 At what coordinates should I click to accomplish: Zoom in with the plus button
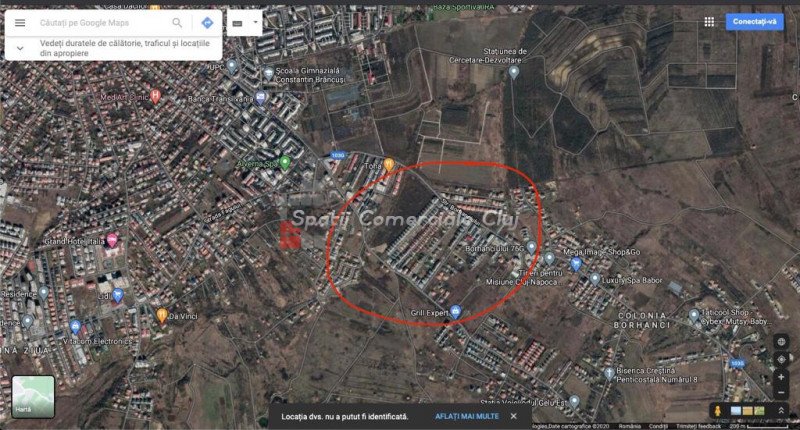click(781, 377)
